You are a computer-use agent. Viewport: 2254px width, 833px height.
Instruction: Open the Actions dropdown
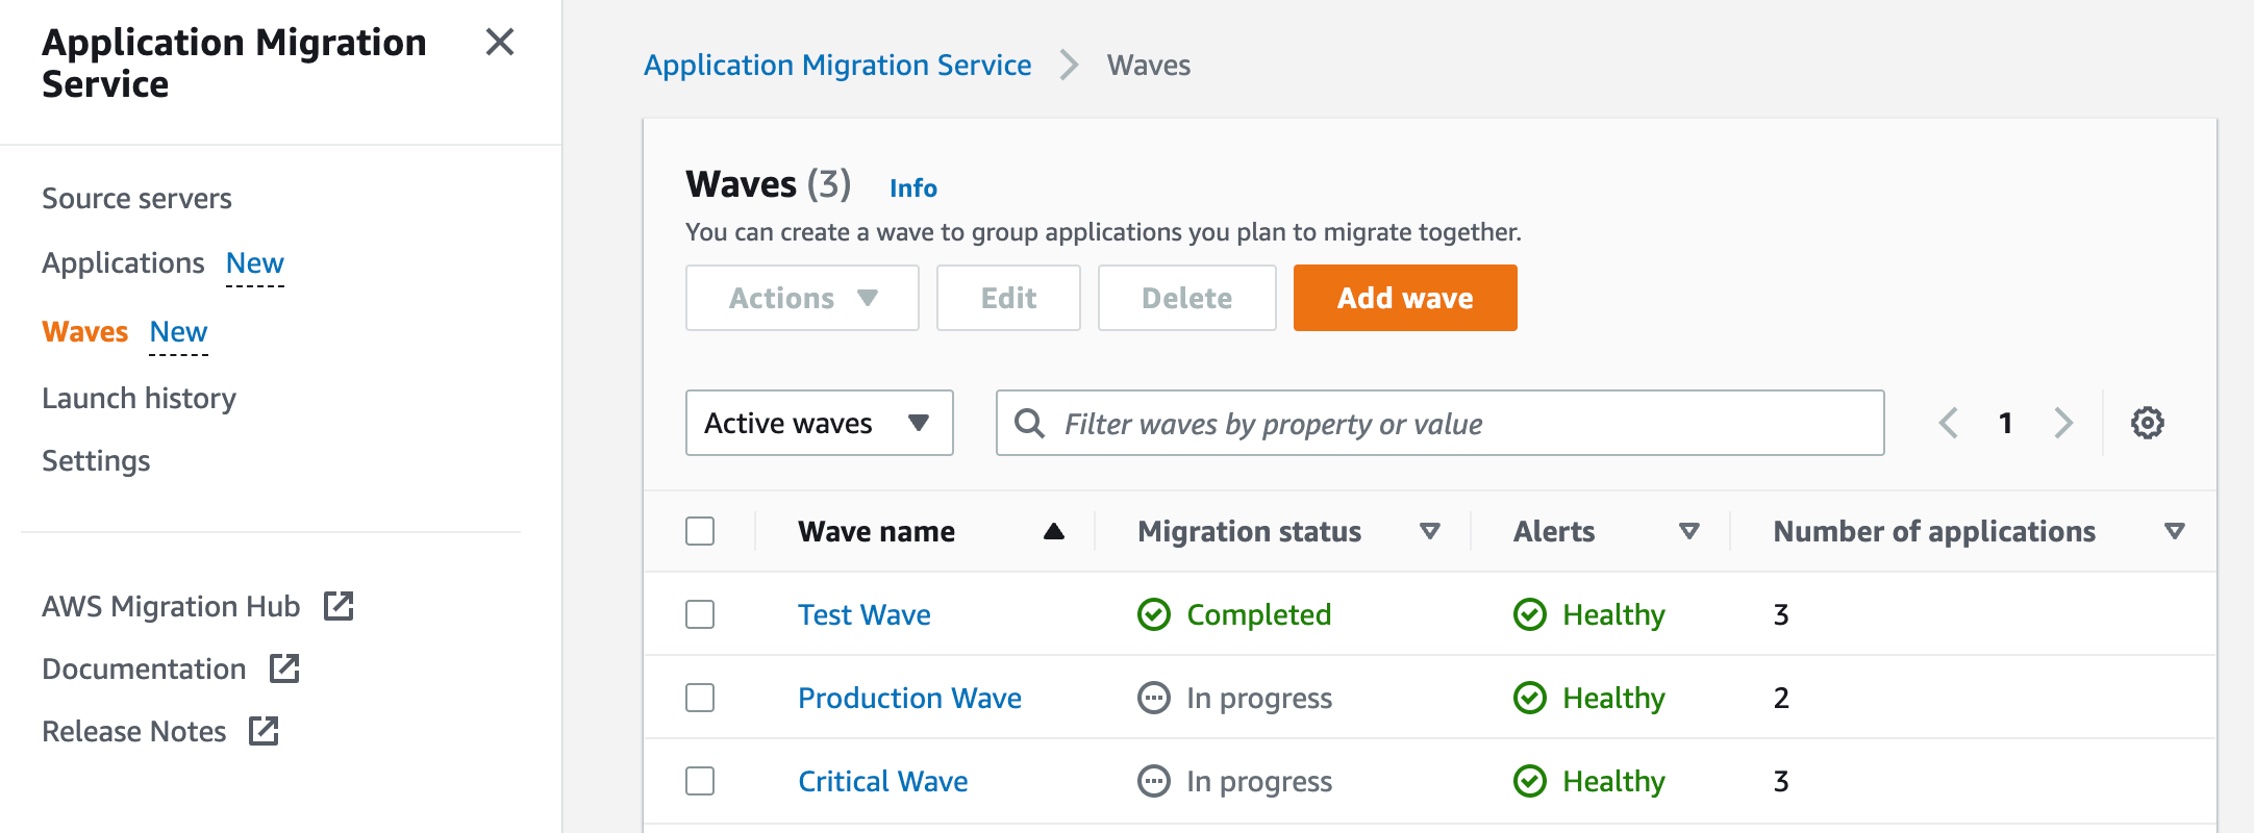coord(802,298)
